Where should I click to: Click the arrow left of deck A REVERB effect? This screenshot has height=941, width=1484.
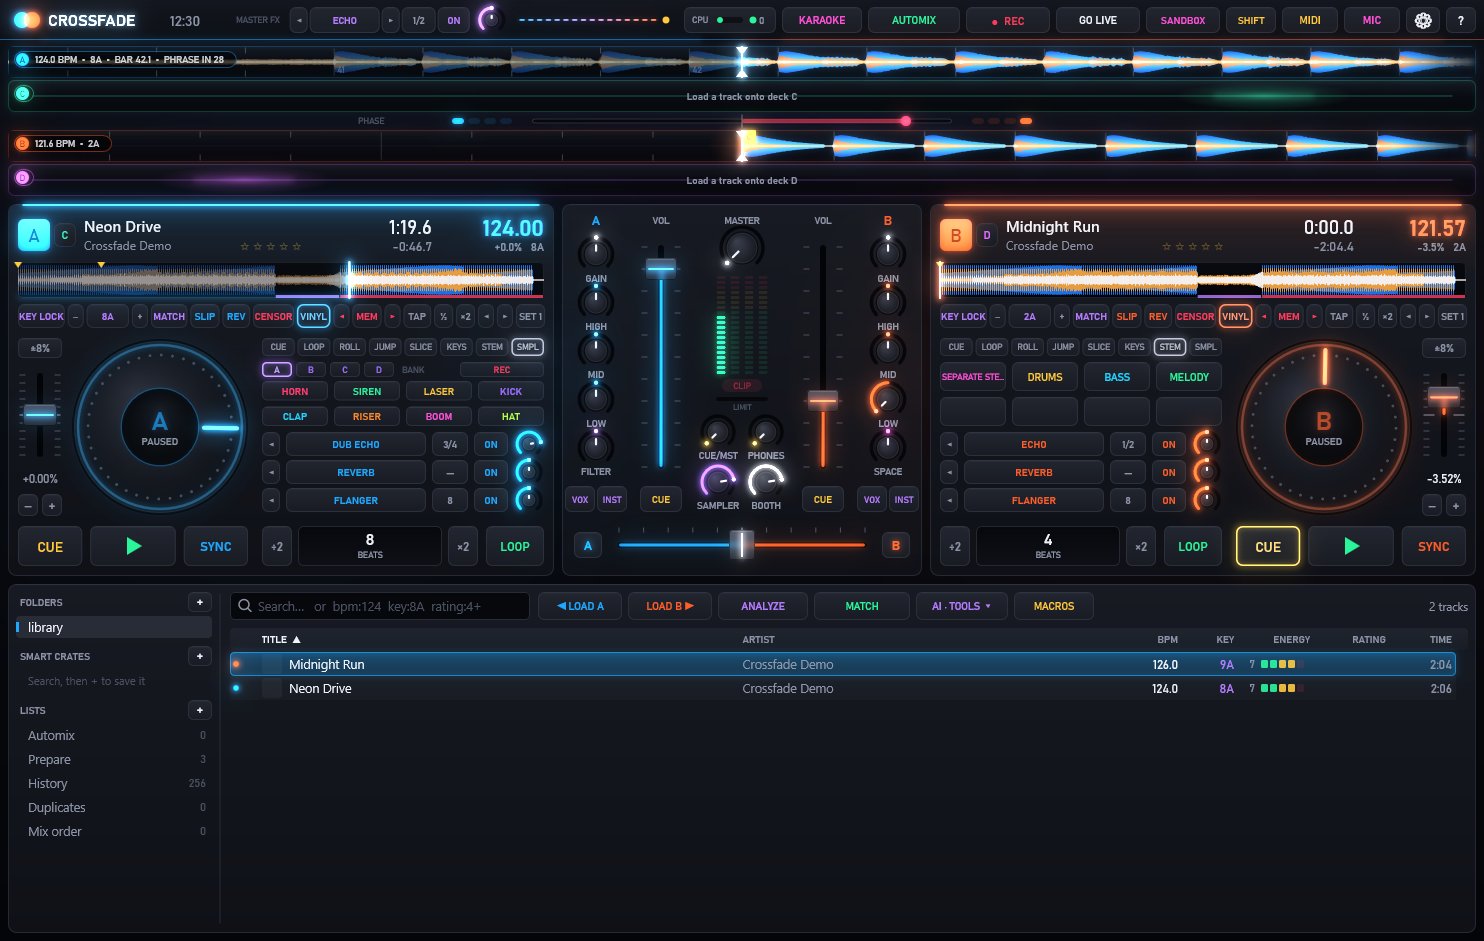[x=270, y=472]
